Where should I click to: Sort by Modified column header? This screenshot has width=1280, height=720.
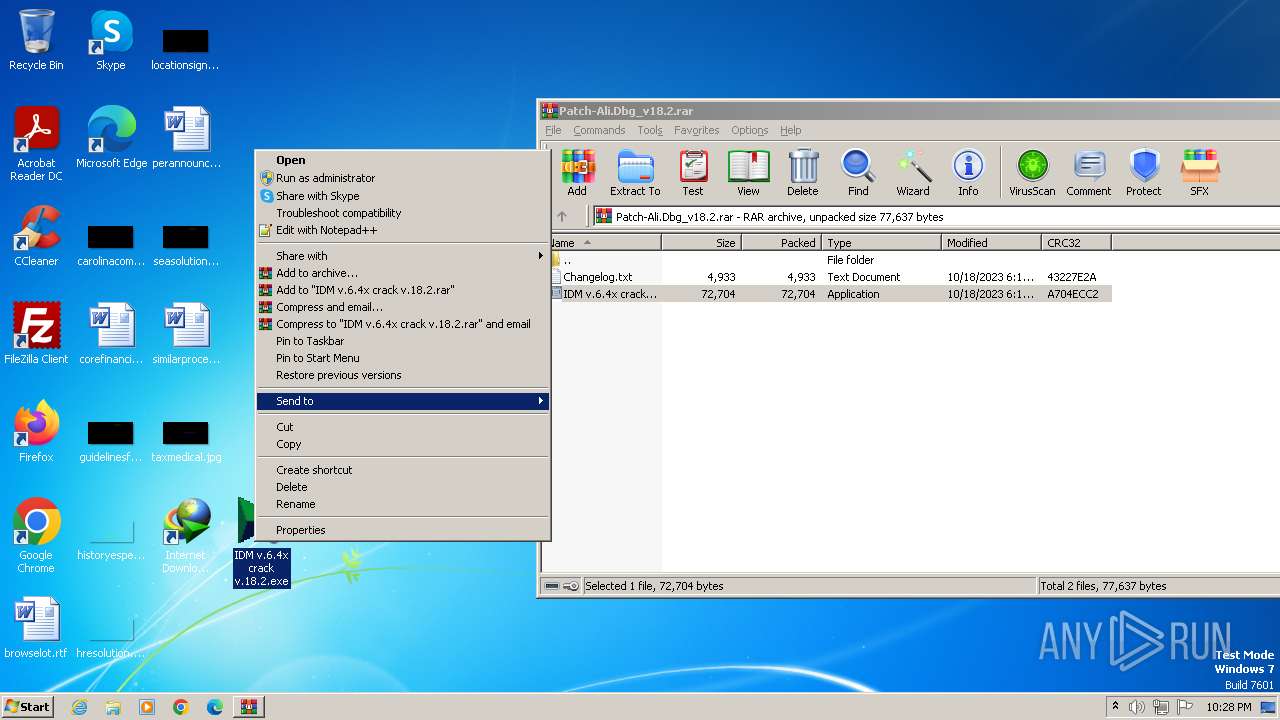pyautogui.click(x=991, y=243)
